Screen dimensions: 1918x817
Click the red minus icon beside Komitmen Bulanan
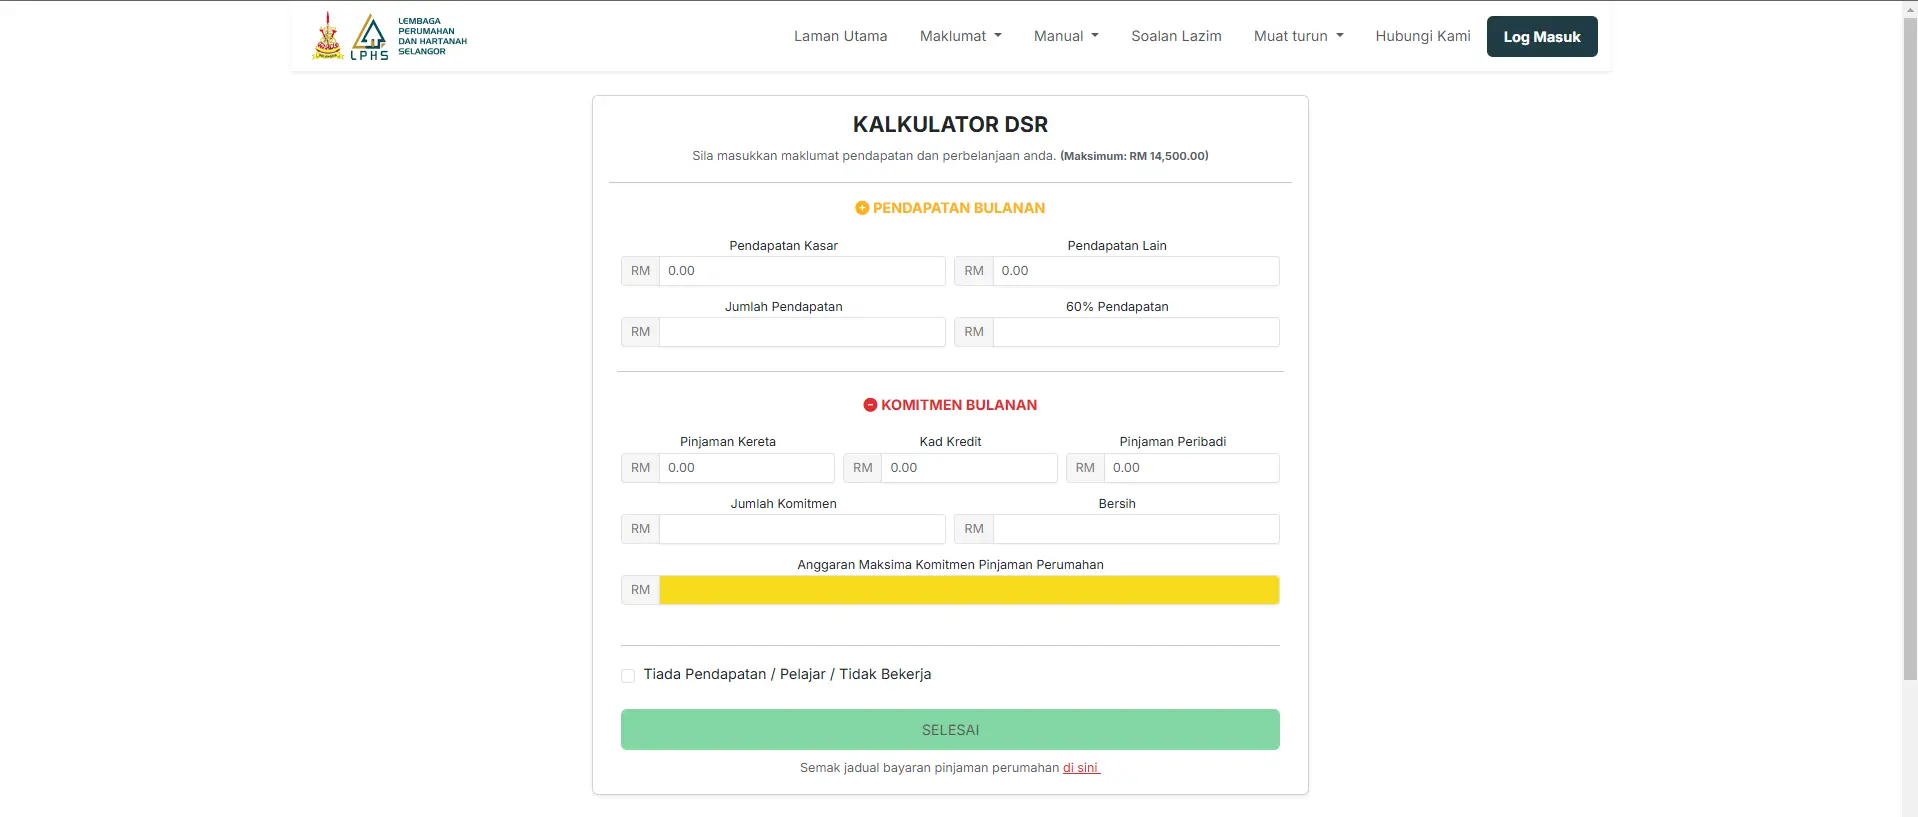[x=870, y=405]
